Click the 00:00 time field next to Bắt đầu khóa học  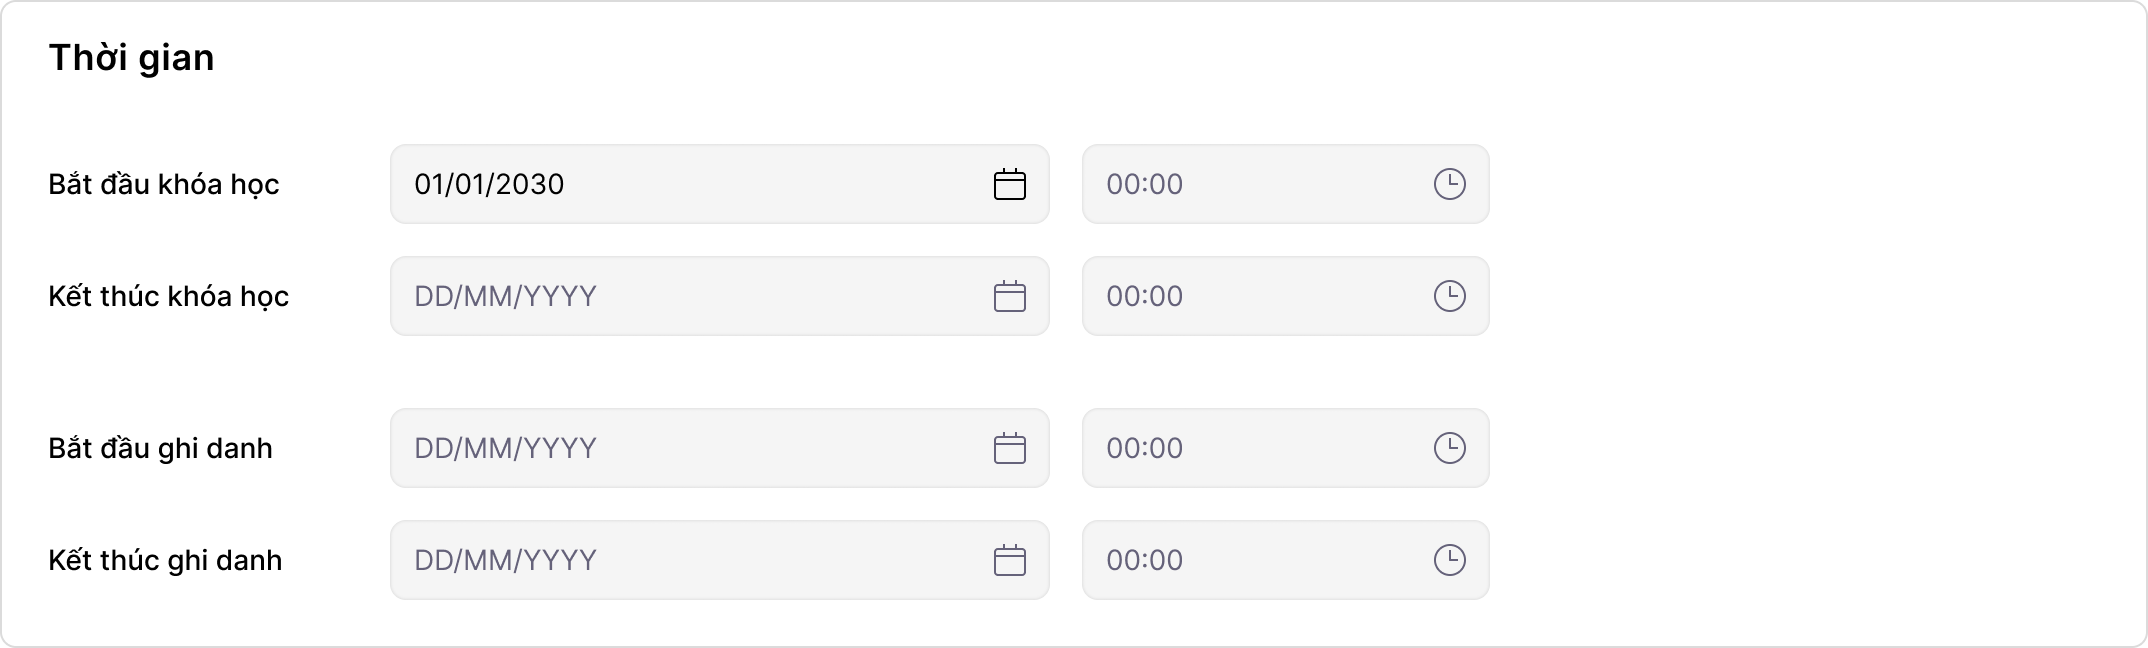pos(1250,184)
